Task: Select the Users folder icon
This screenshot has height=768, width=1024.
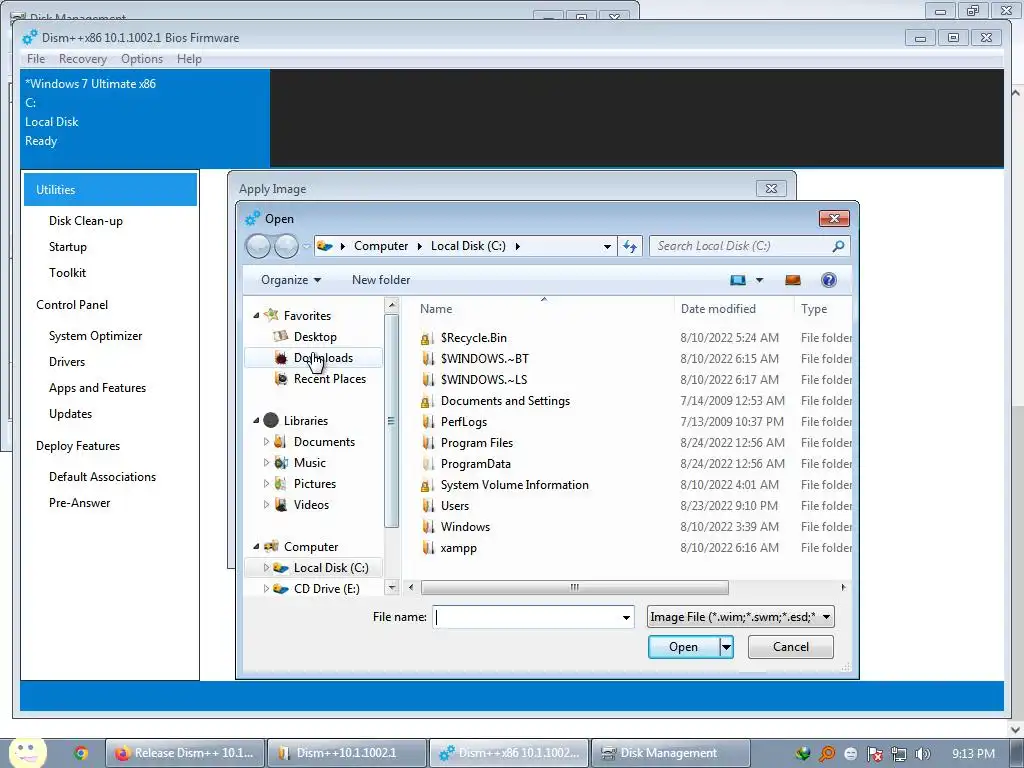Action: coord(427,506)
